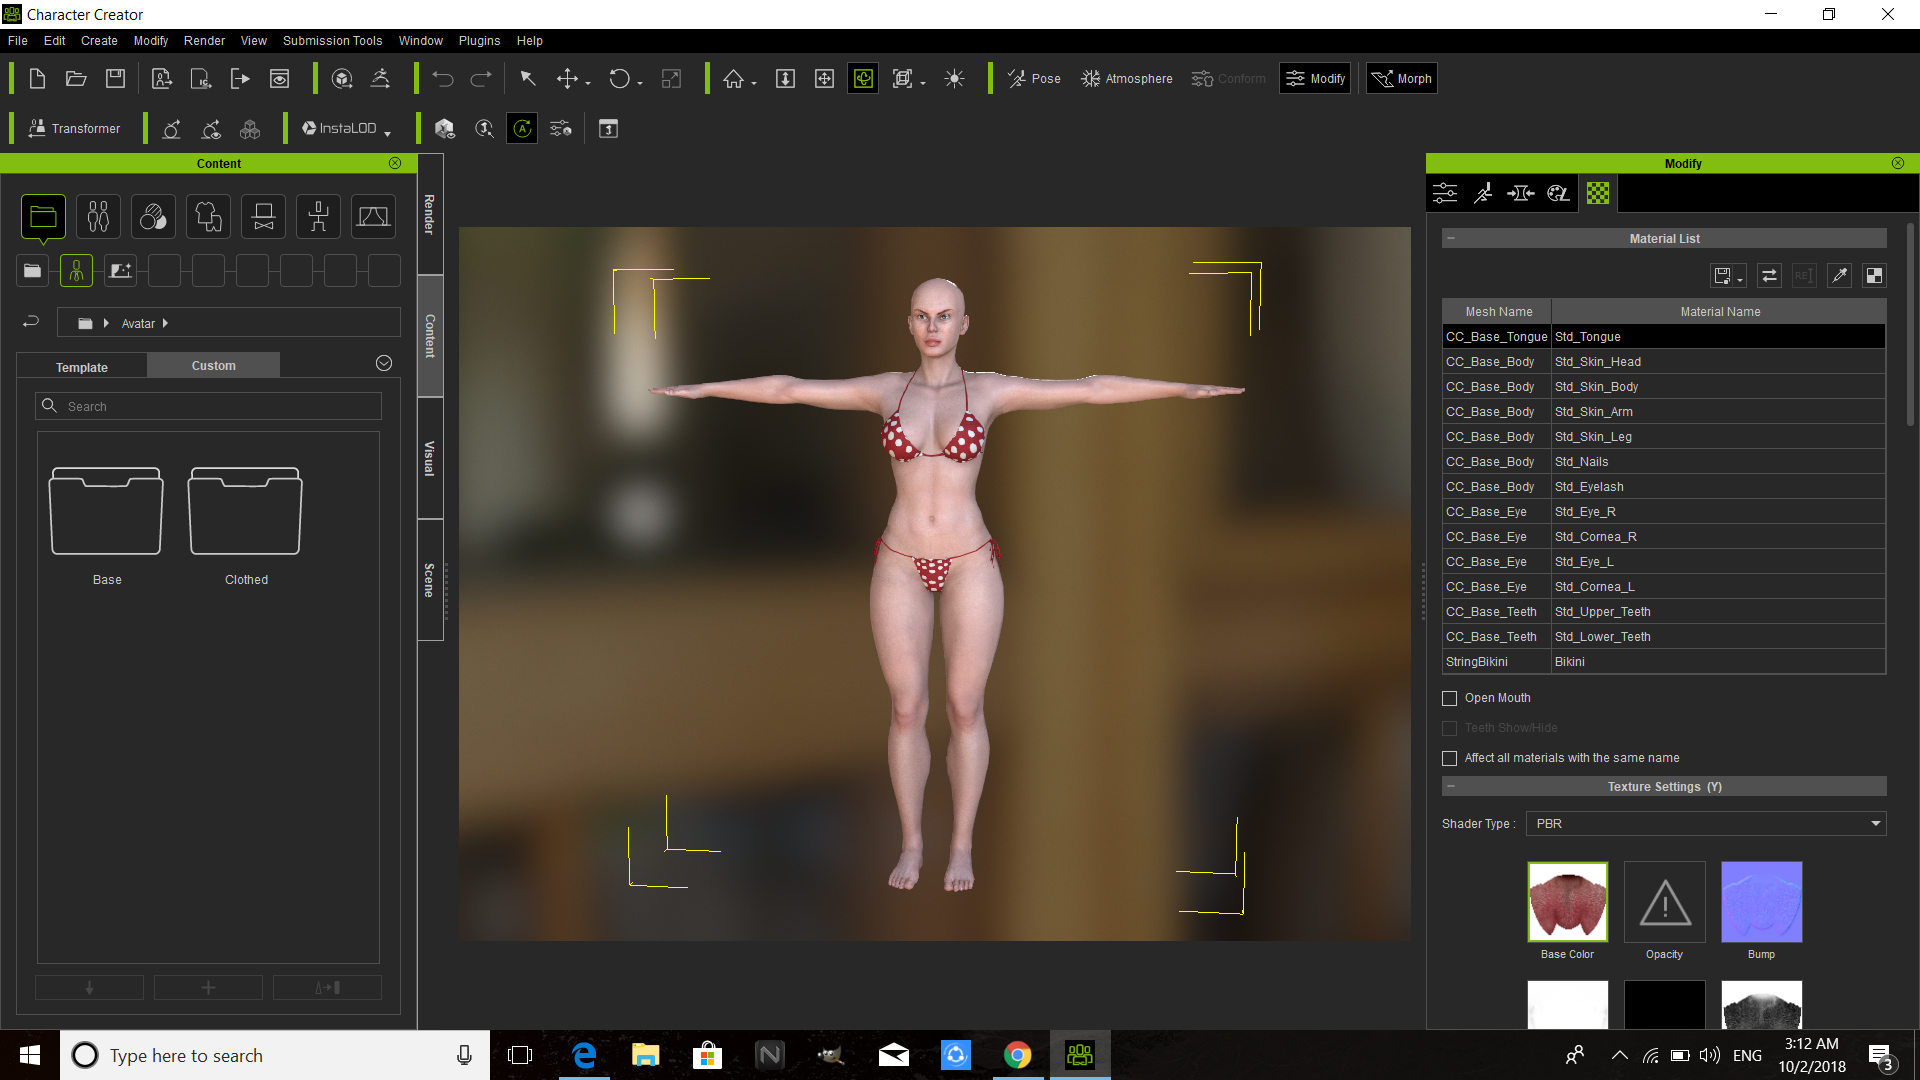Click the calendar icon in second toolbar
The width and height of the screenshot is (1920, 1080).
coord(608,129)
